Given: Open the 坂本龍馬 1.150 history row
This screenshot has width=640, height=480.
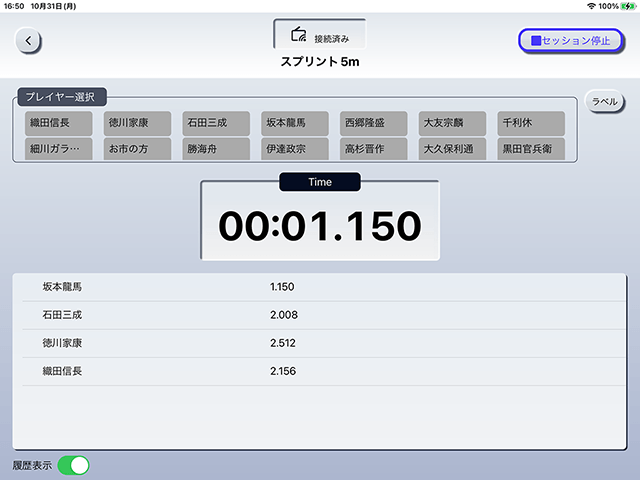Looking at the screenshot, I should (324, 287).
